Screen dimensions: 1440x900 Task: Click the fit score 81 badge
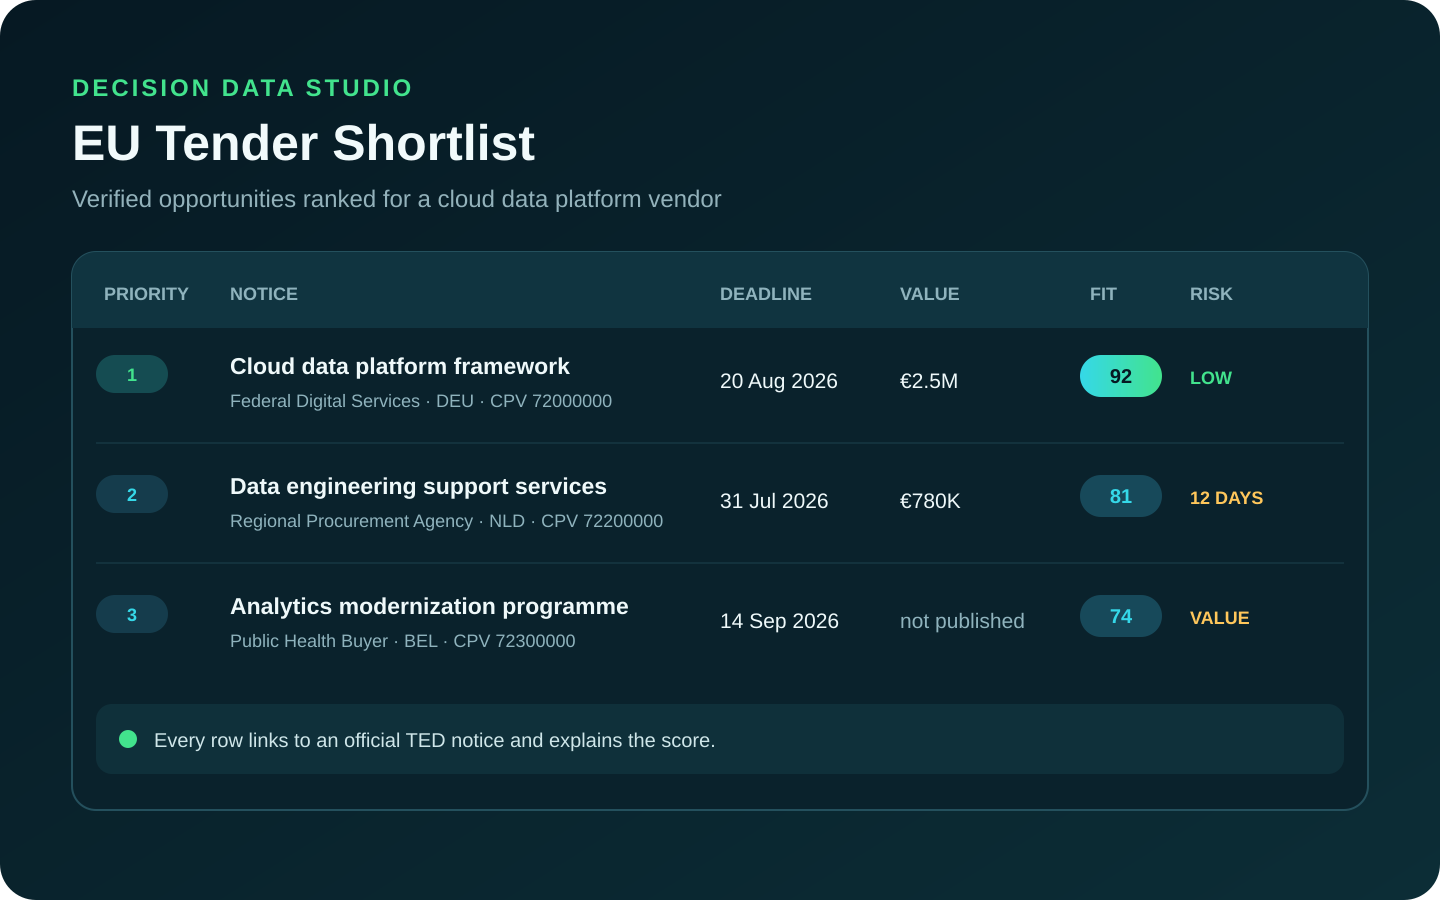1121,496
